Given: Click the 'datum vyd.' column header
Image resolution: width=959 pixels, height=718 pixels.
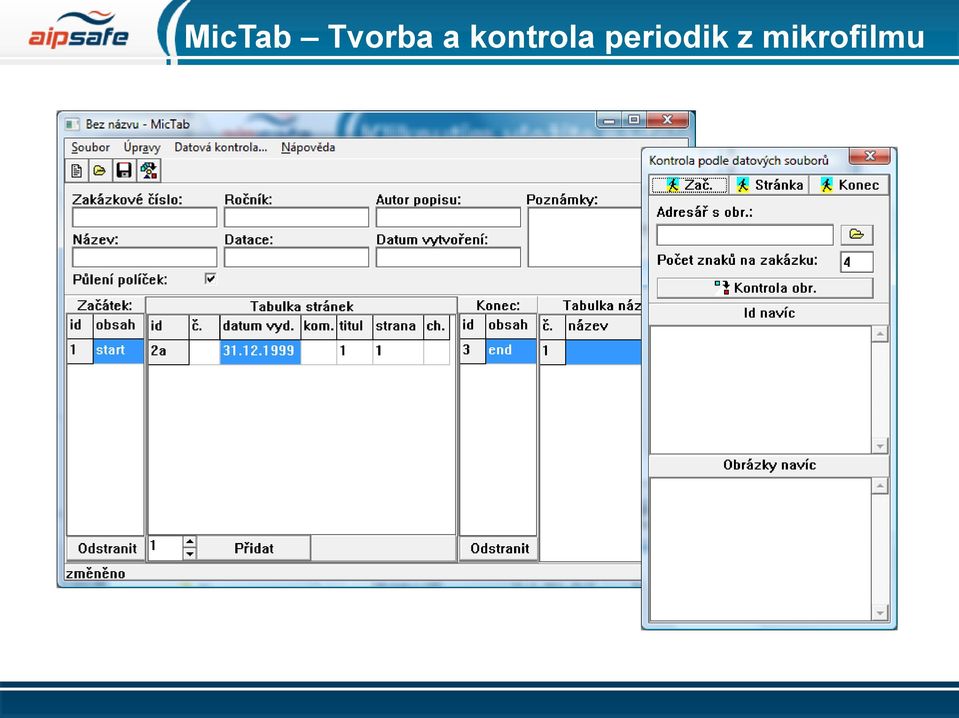Looking at the screenshot, I should (260, 327).
